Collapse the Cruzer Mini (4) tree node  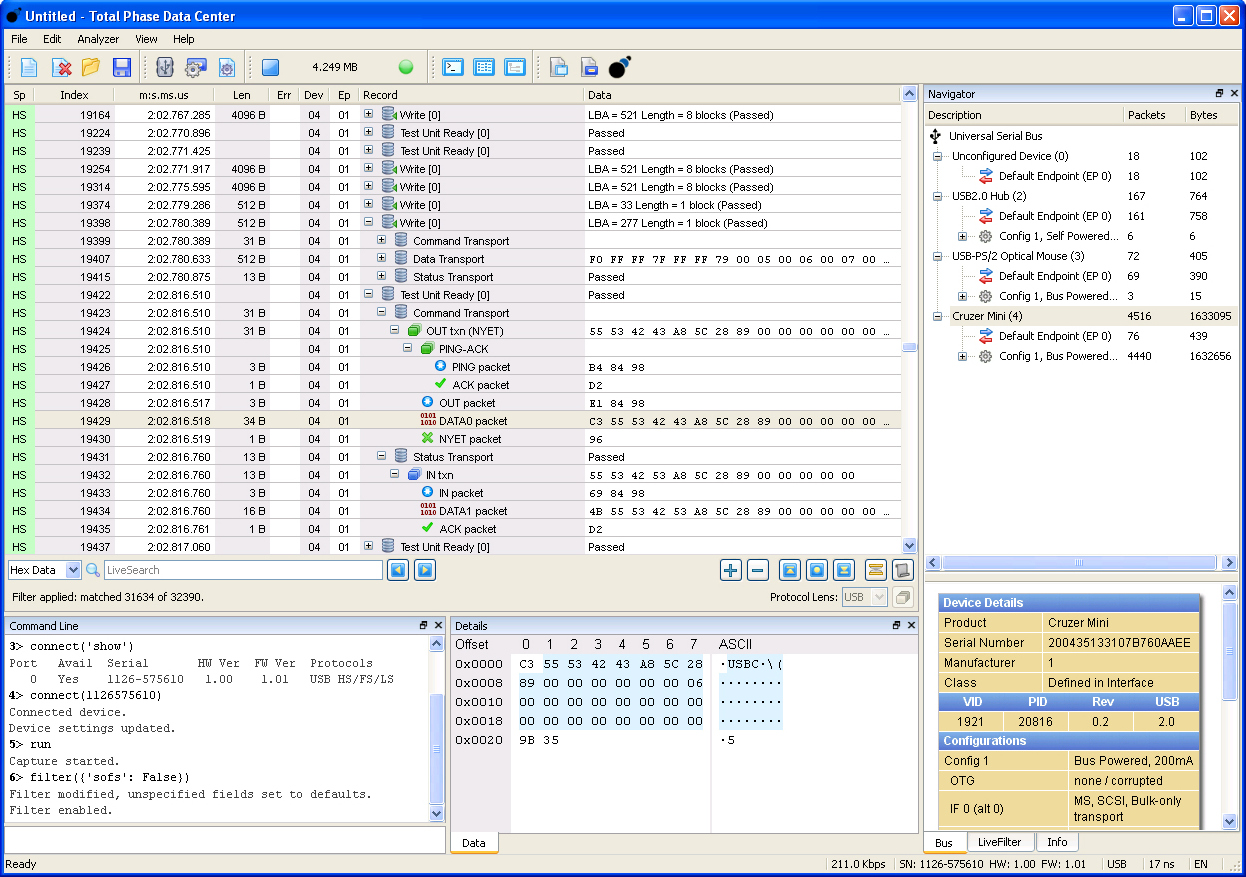pos(938,316)
